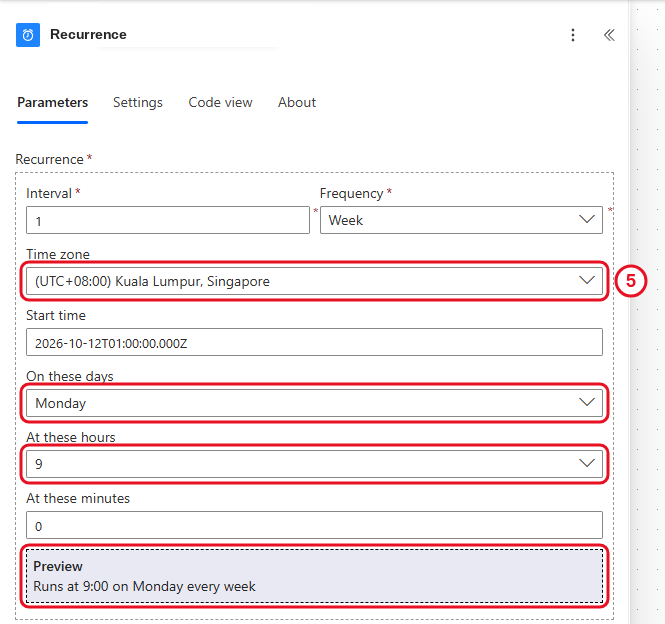
Task: Click the Interval input field
Action: [168, 220]
